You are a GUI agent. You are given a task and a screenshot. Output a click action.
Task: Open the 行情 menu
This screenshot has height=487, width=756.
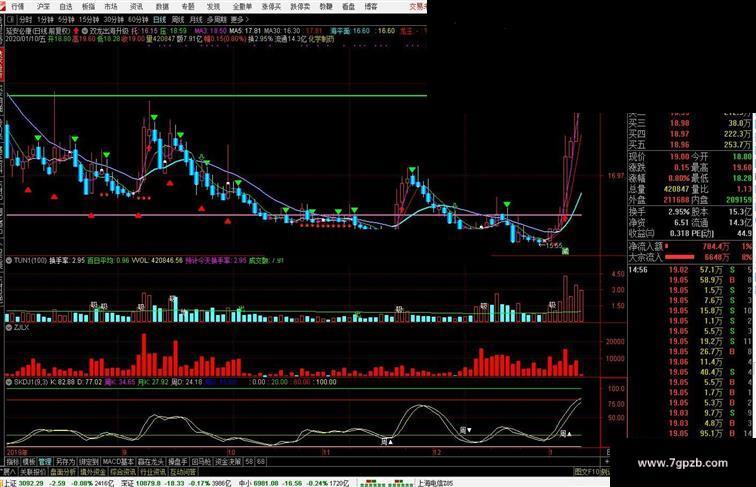pos(17,6)
